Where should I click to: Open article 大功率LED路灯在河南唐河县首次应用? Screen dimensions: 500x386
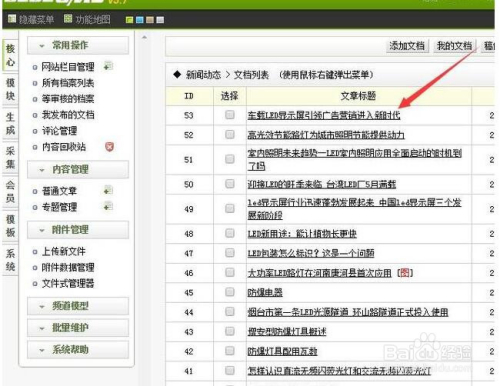tap(319, 273)
